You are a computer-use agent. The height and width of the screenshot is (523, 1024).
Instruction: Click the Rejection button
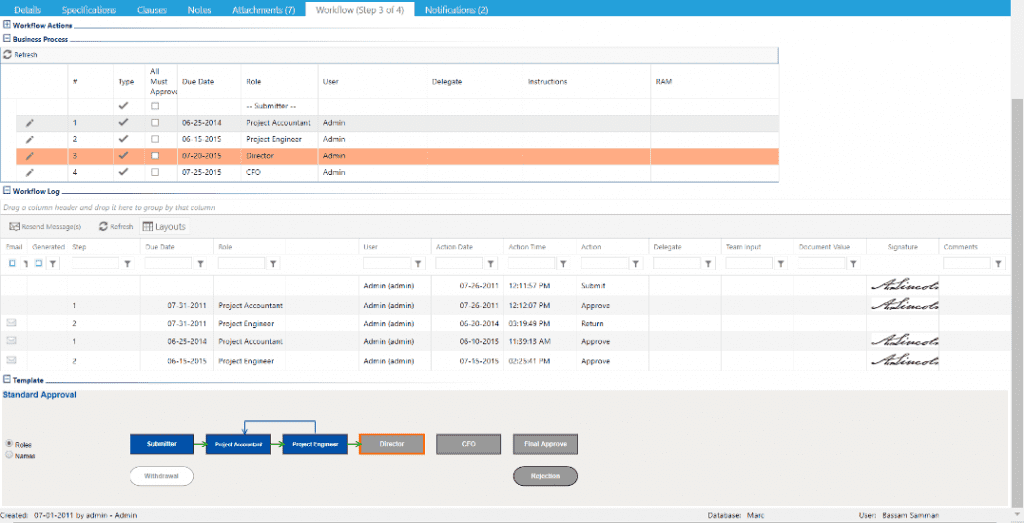coord(545,476)
